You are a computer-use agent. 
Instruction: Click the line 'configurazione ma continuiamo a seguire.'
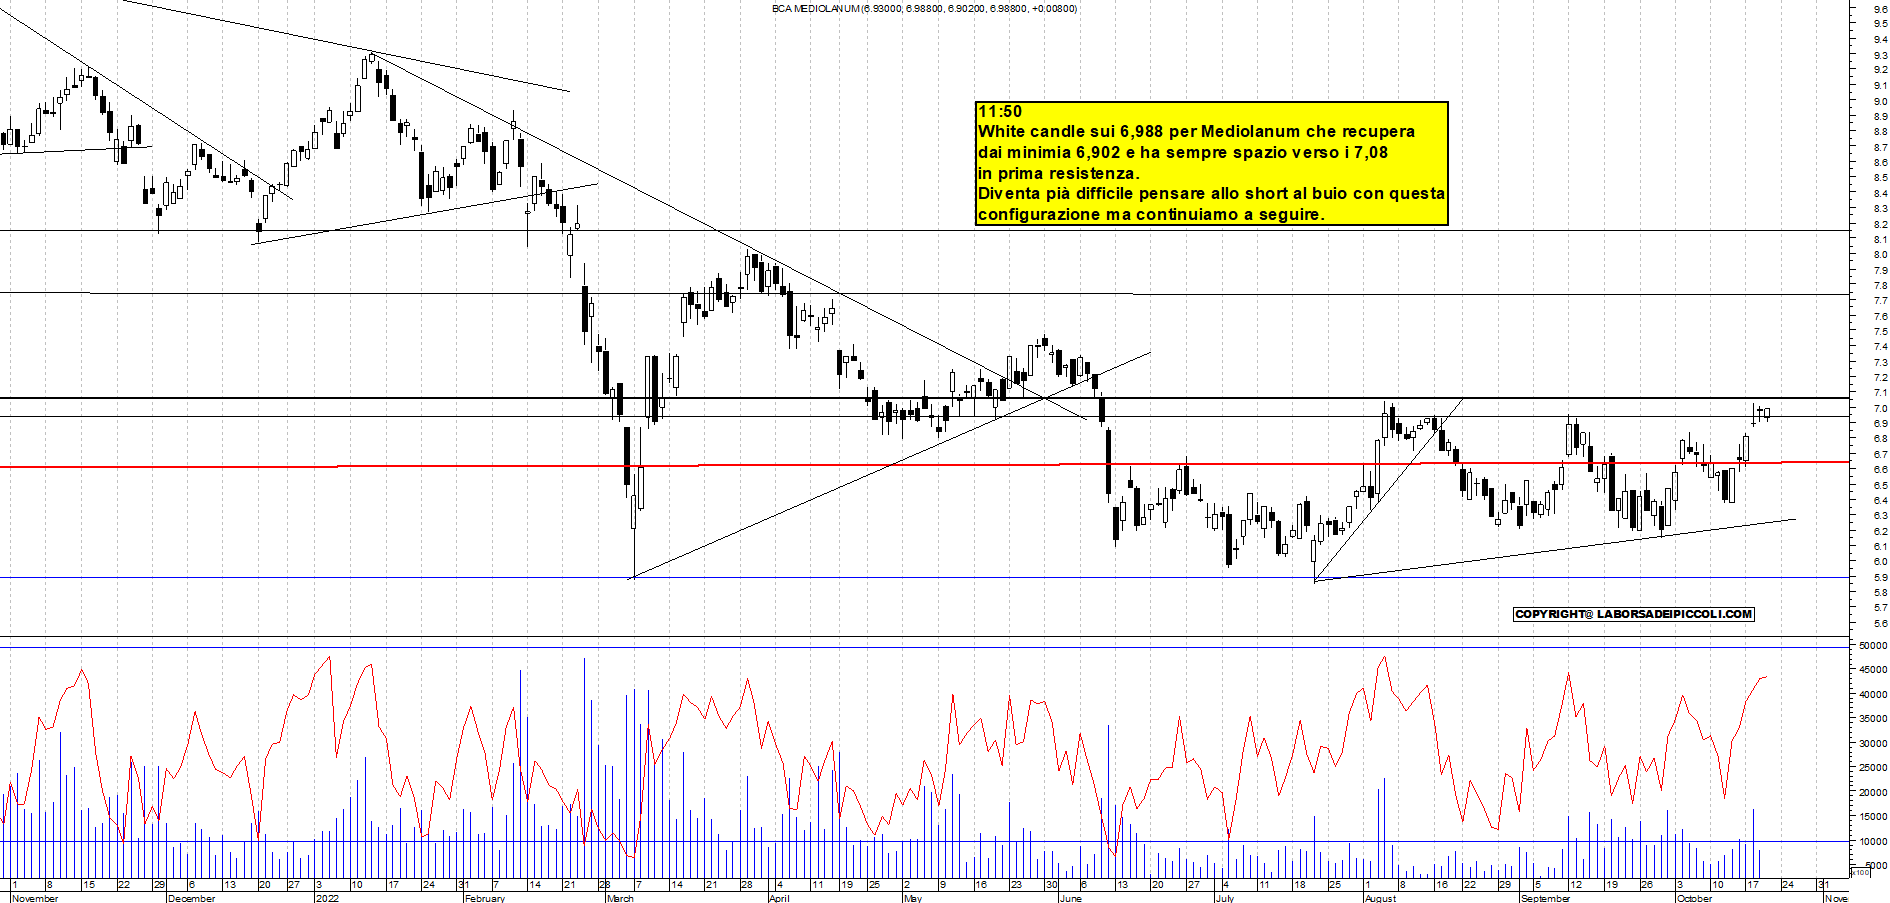[x=1151, y=214]
